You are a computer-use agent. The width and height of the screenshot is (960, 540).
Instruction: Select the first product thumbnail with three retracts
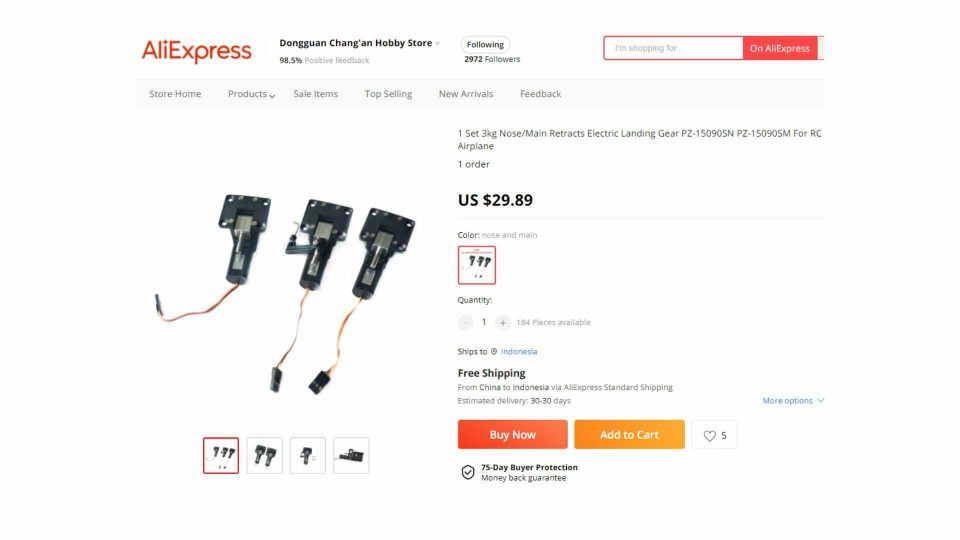coord(221,456)
